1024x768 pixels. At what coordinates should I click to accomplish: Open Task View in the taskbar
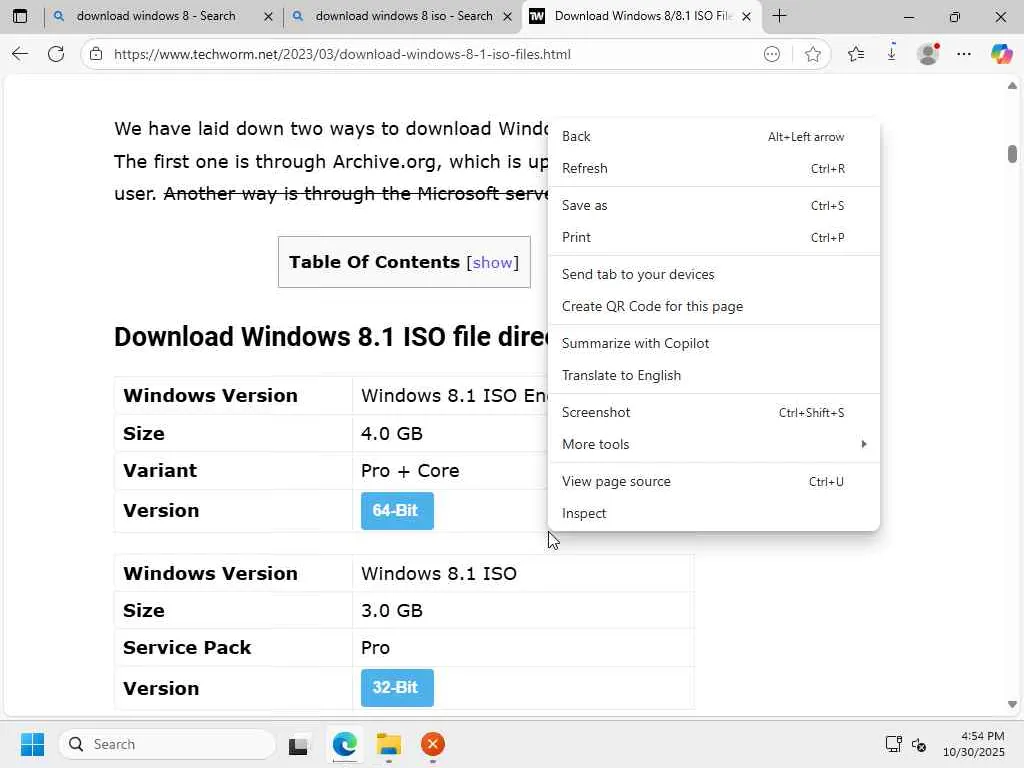click(298, 745)
